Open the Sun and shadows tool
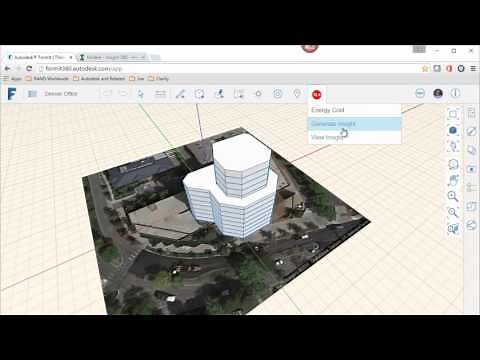This screenshot has height=360, width=480. (258, 94)
